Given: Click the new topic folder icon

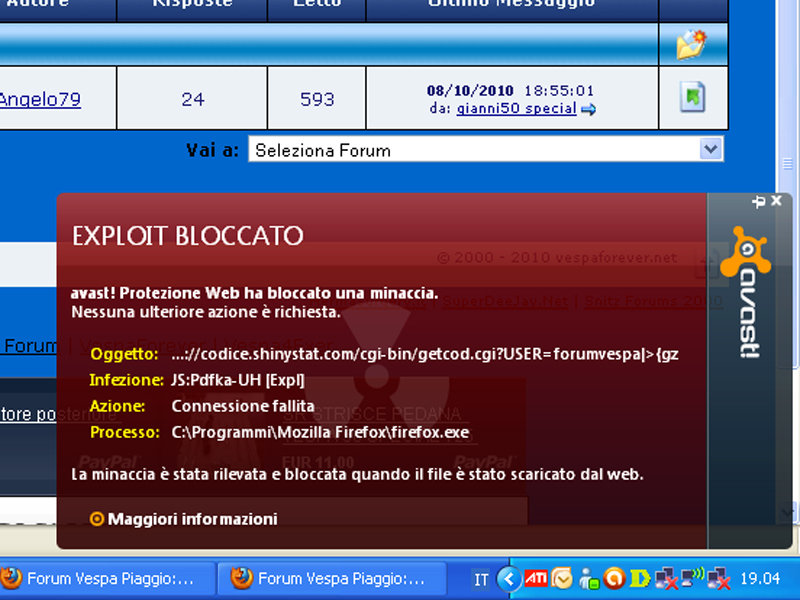Looking at the screenshot, I should (691, 44).
